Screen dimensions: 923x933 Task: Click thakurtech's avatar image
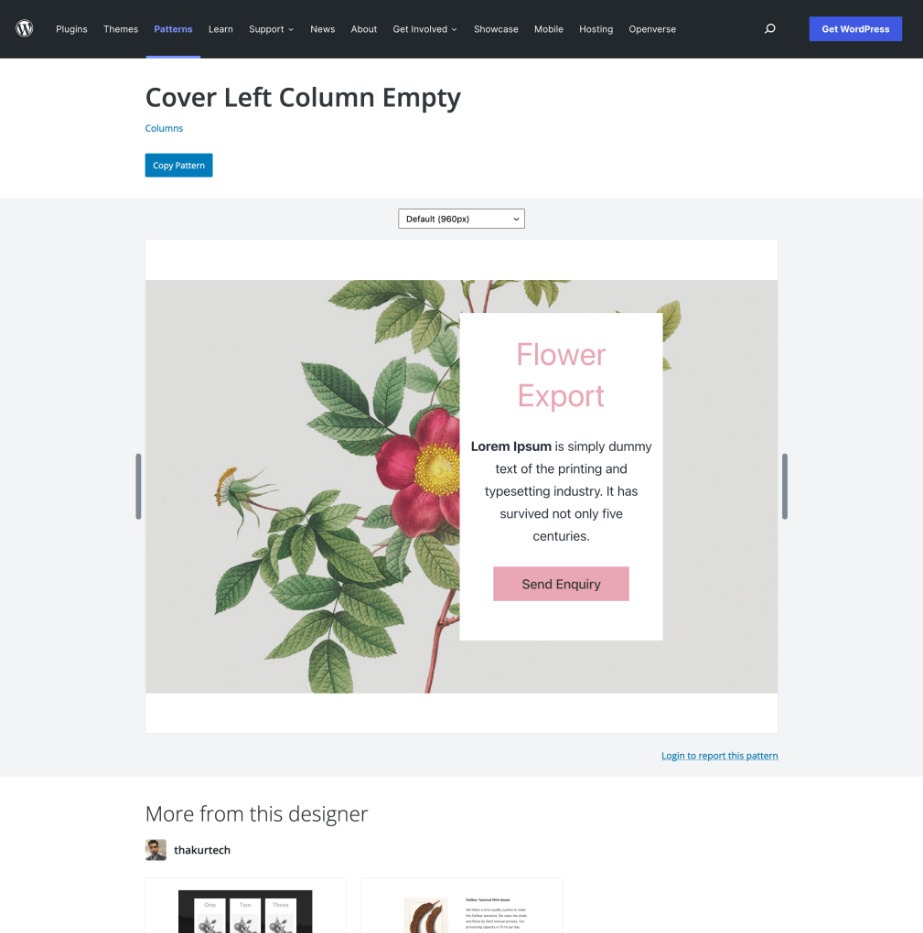pyautogui.click(x=156, y=850)
